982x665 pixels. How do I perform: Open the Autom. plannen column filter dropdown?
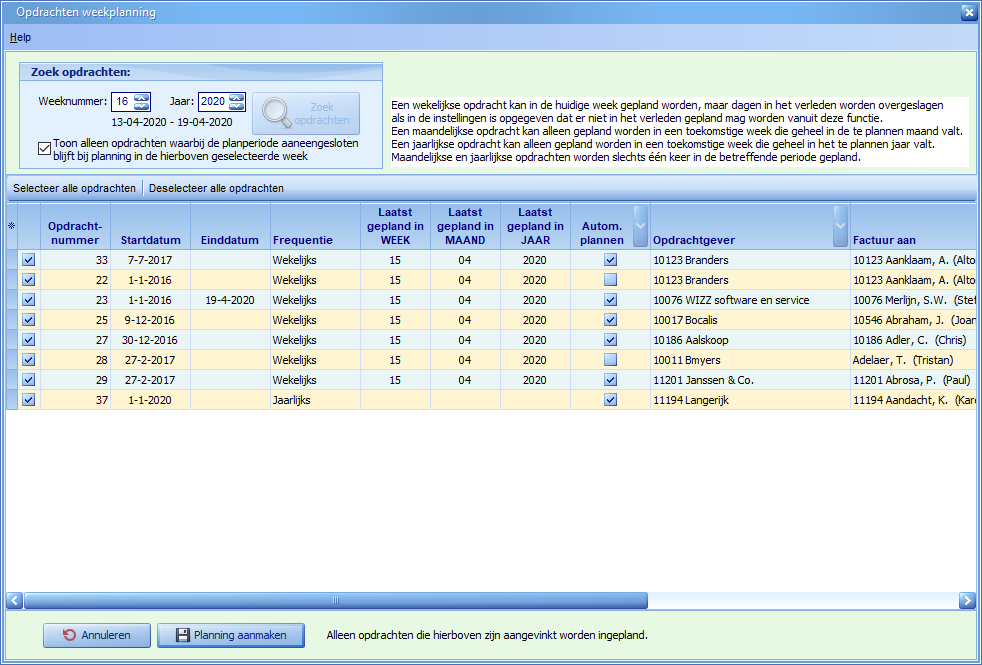pos(640,225)
